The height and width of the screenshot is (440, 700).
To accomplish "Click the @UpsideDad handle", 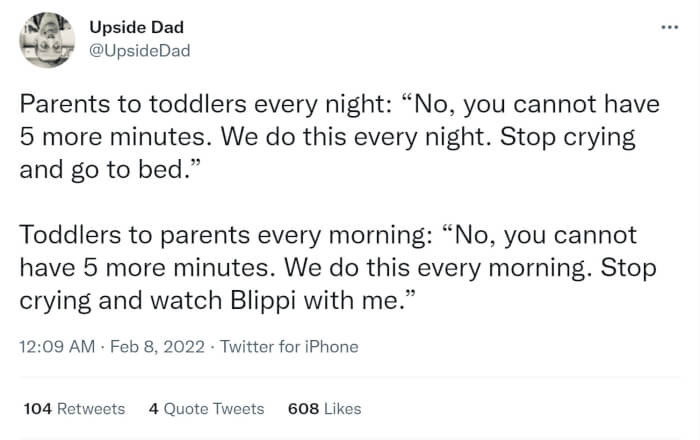I will pos(140,50).
